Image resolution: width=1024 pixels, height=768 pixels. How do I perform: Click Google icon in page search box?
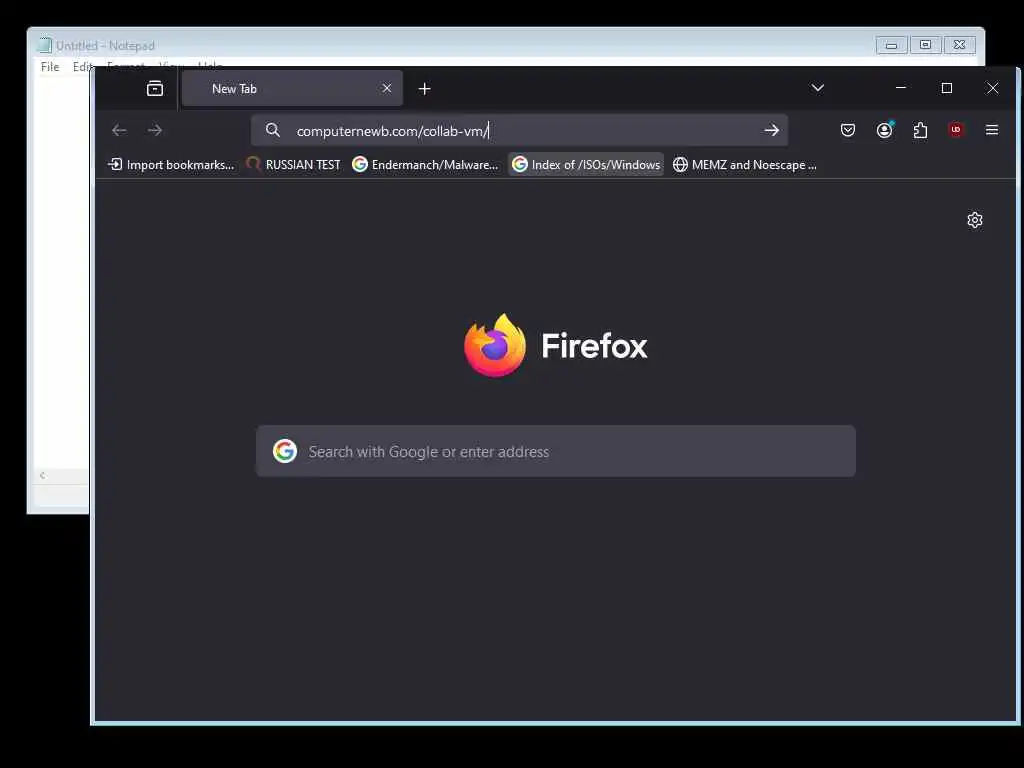pyautogui.click(x=285, y=451)
